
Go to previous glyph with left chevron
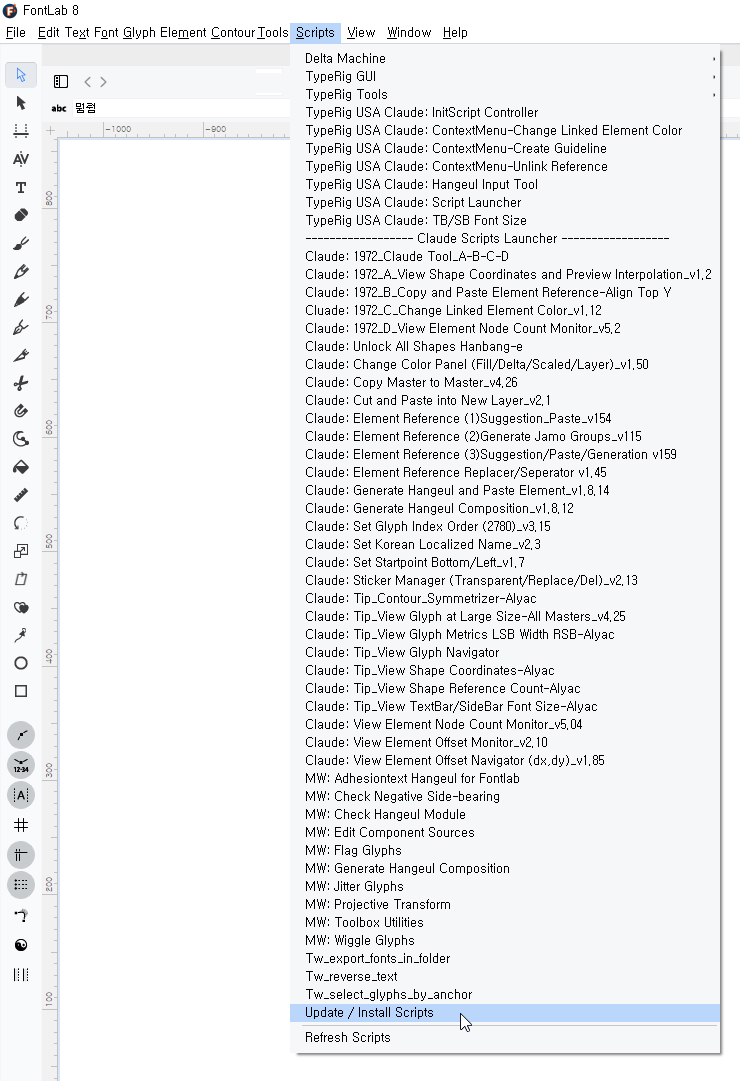tap(87, 81)
